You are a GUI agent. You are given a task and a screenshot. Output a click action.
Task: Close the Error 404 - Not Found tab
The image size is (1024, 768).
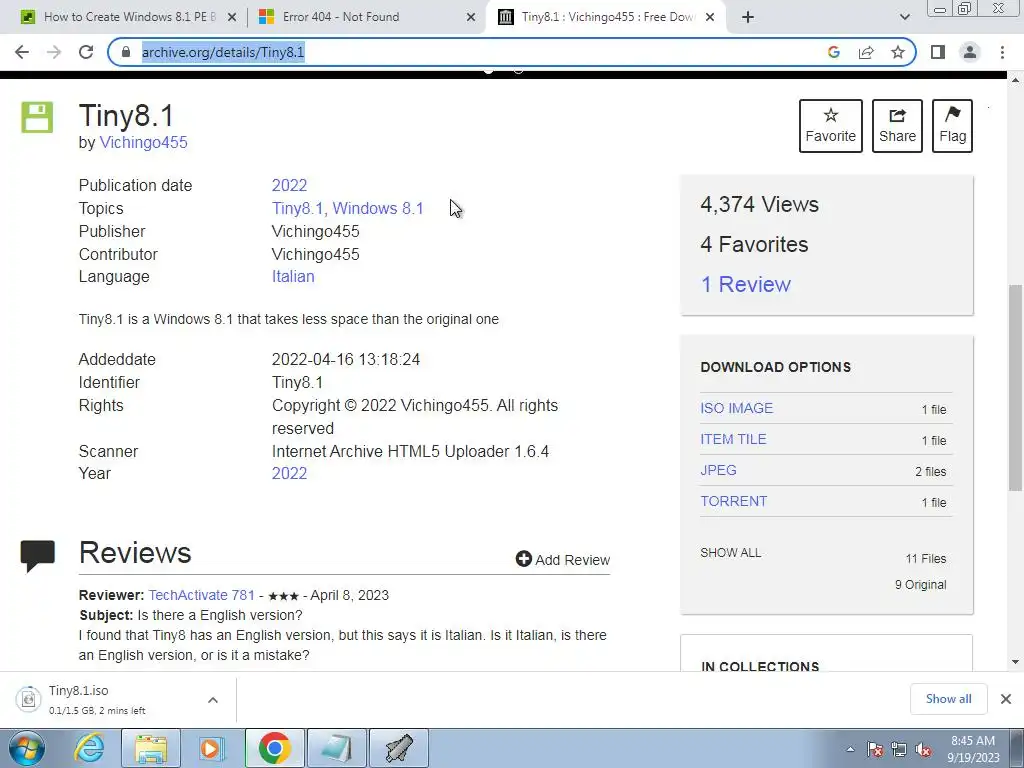point(471,17)
